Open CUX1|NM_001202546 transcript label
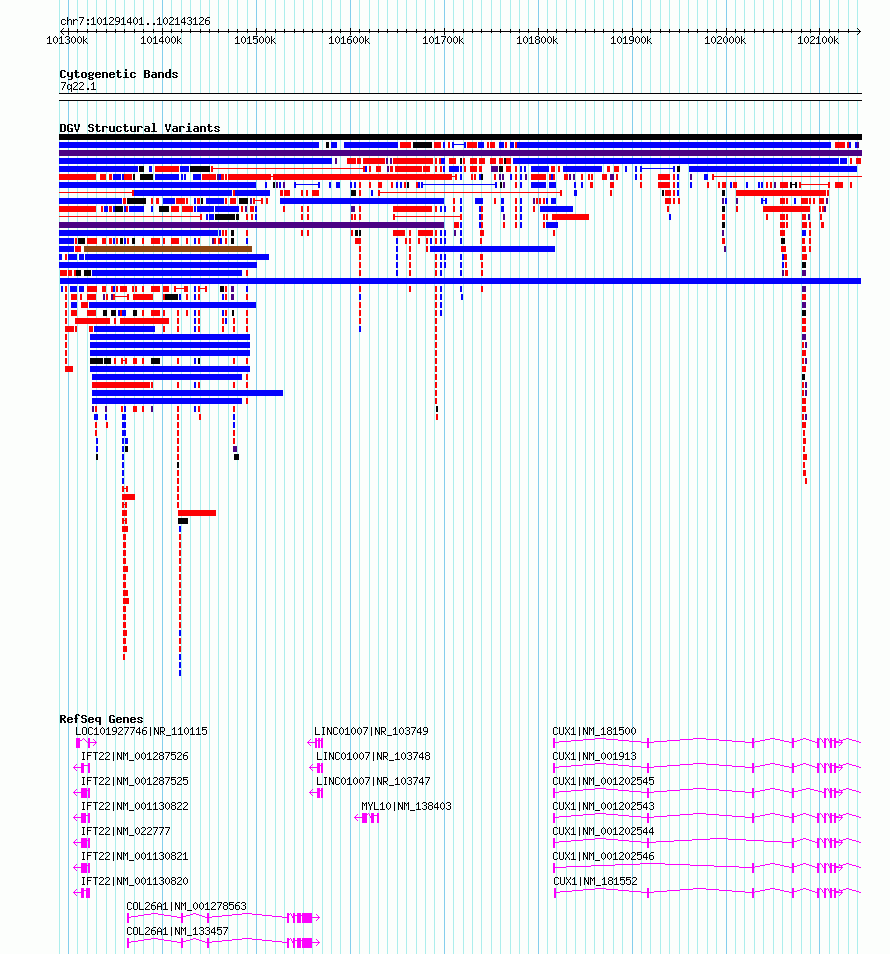 click(603, 856)
